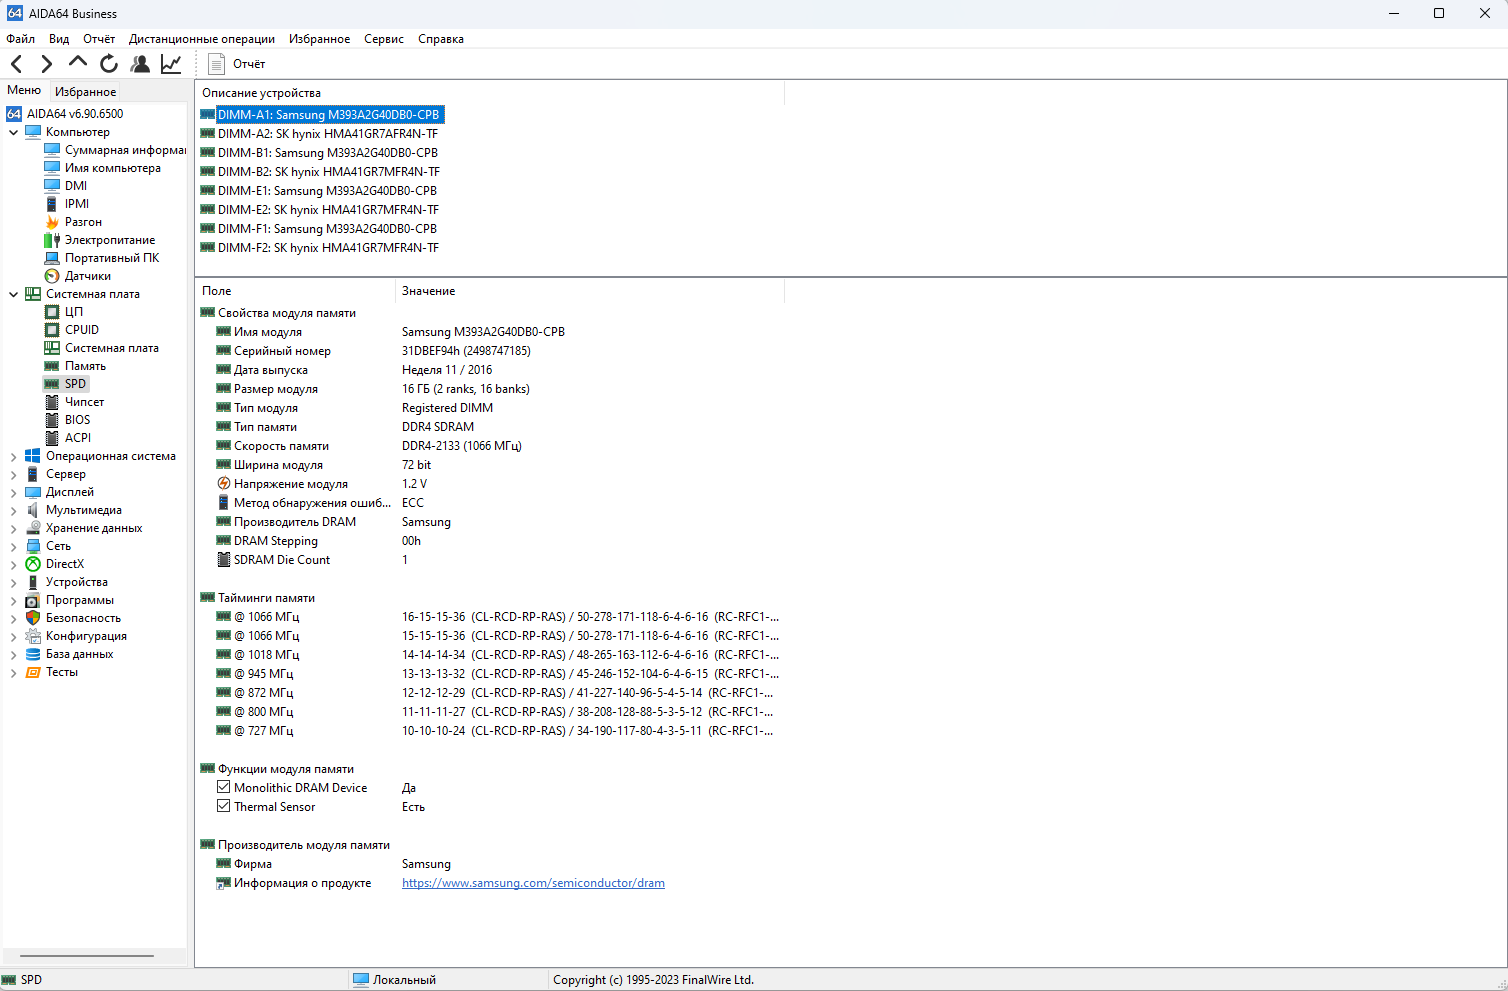Open the ACPI tree item
Screen dimensions: 1508x991
coord(68,438)
